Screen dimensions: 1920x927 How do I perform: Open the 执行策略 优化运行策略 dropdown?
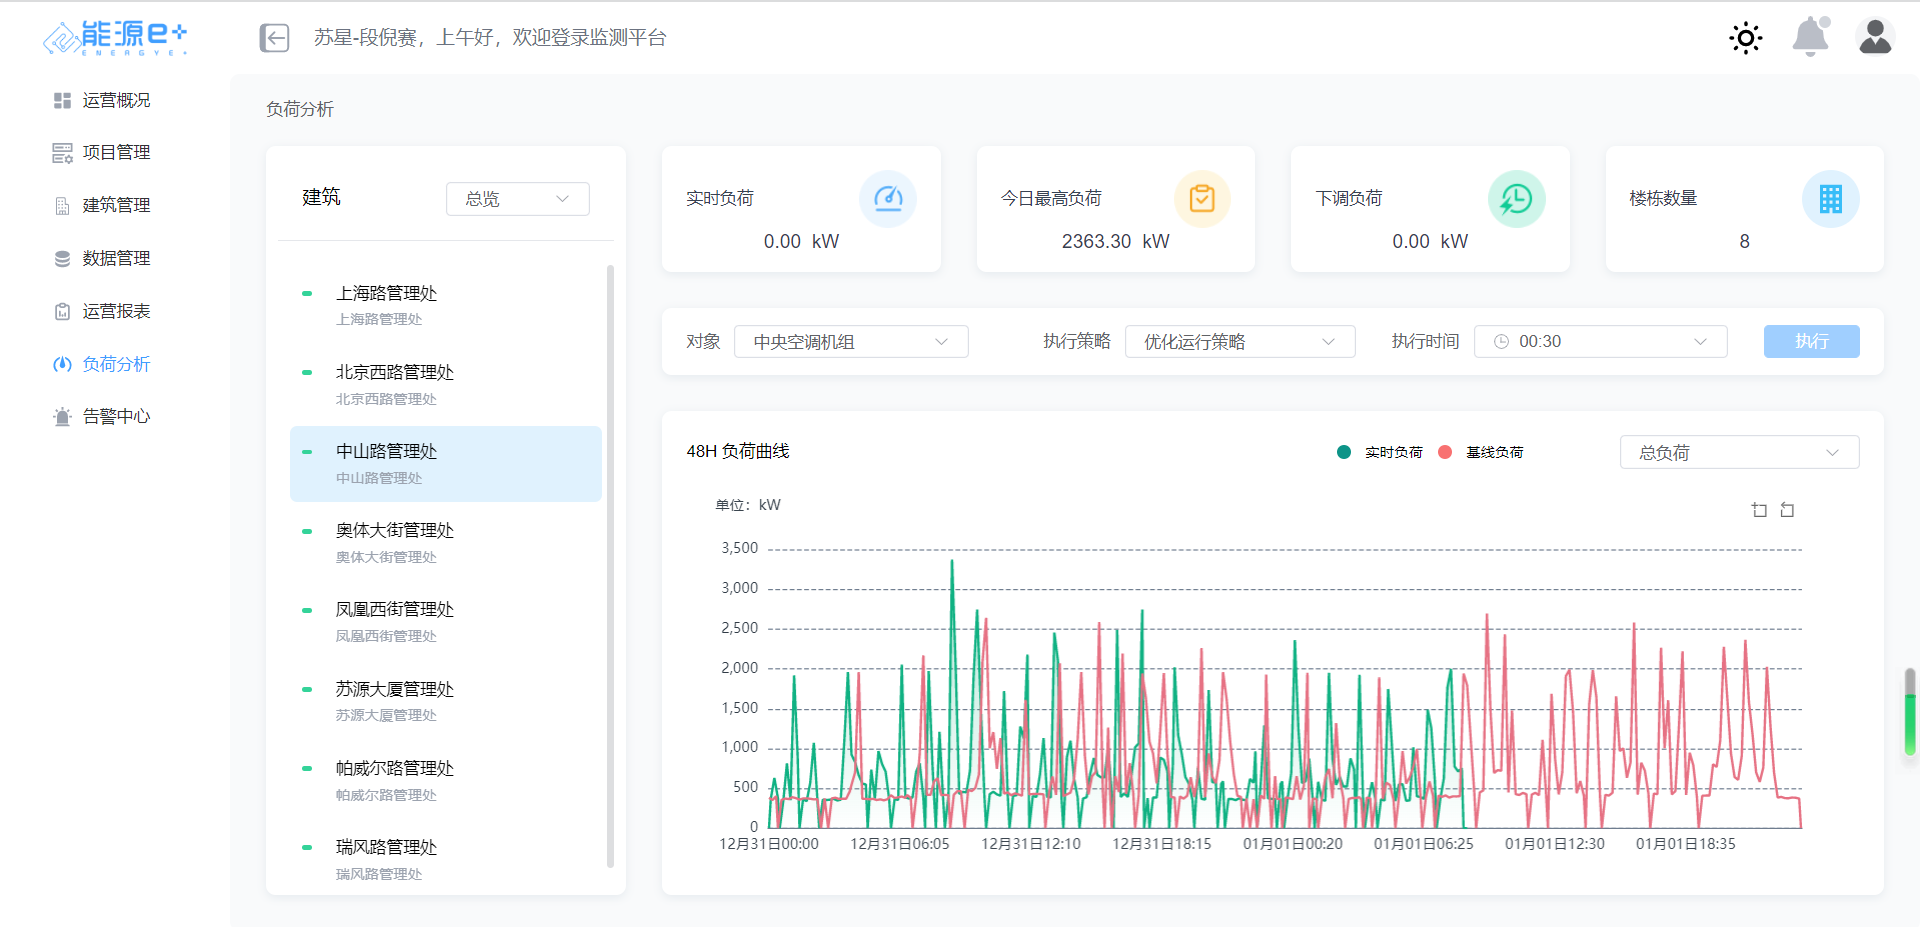tap(1240, 342)
